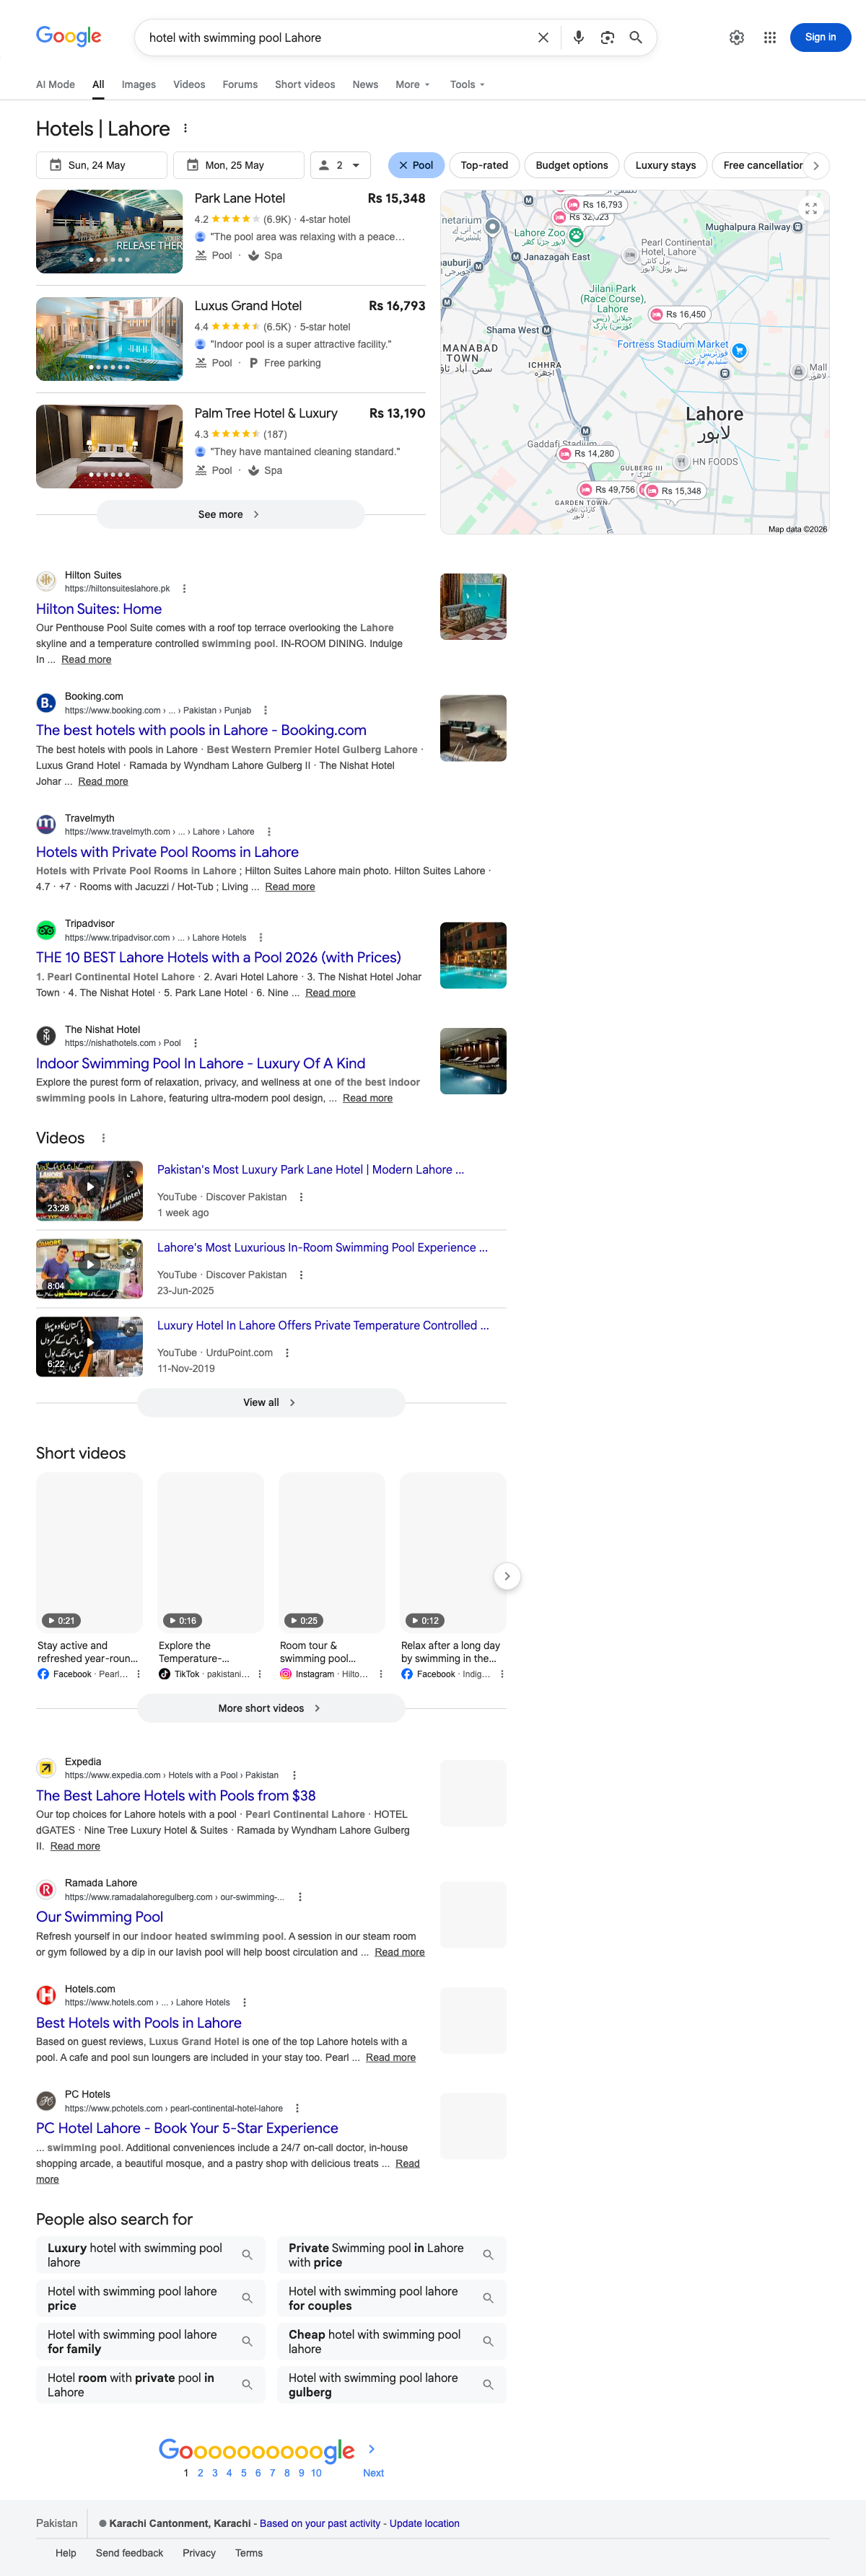Open Palm Tree Hotel & Luxury listing
The height and width of the screenshot is (2576, 866).
point(266,414)
